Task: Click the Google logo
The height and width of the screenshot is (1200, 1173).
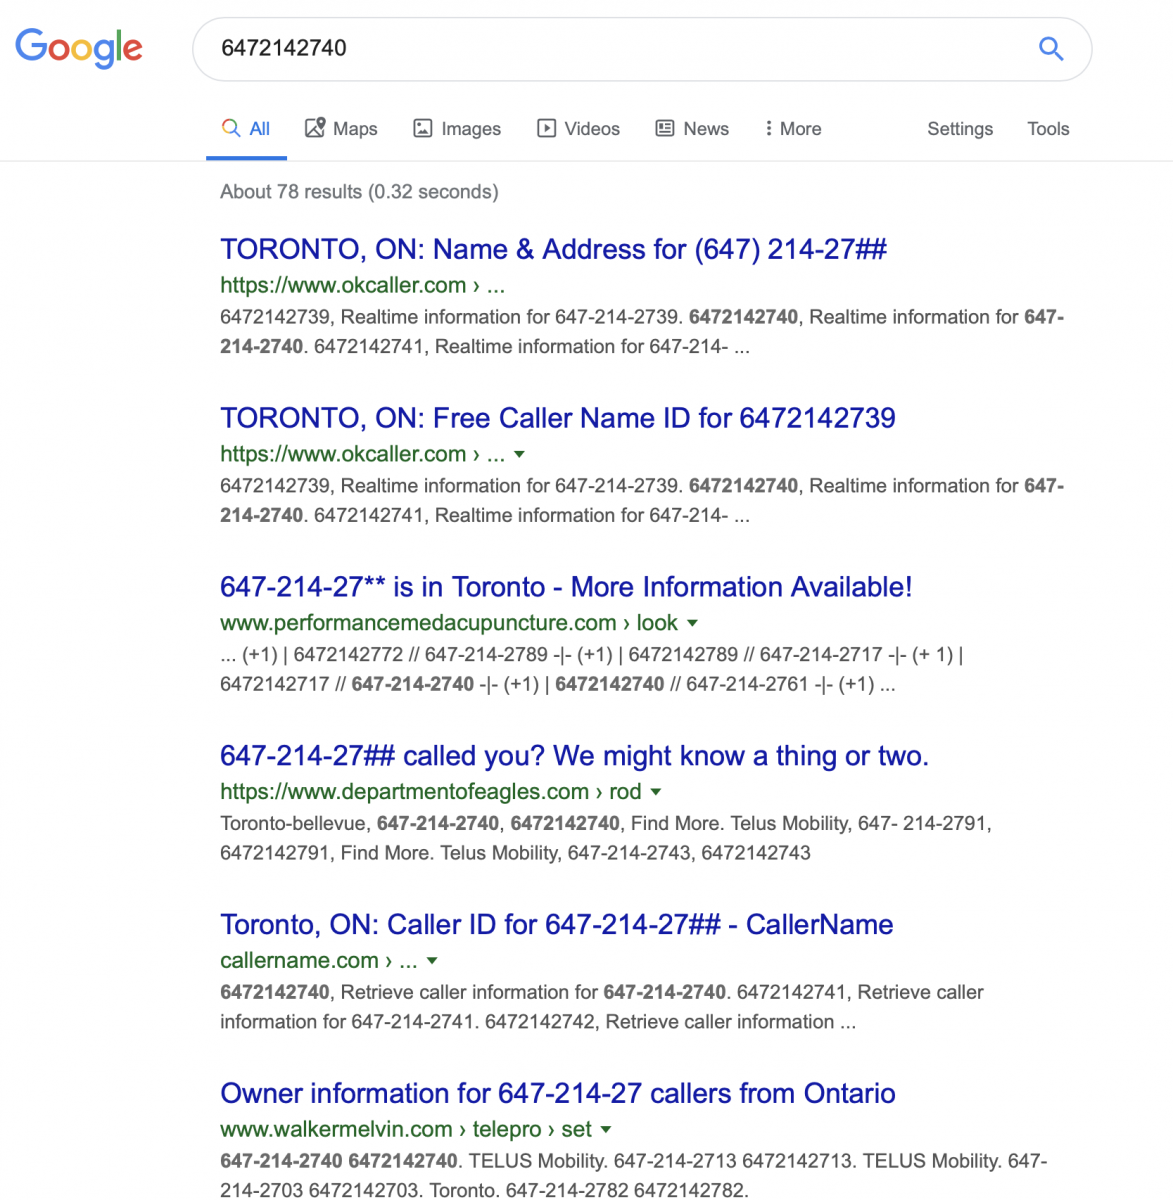Action: (79, 48)
